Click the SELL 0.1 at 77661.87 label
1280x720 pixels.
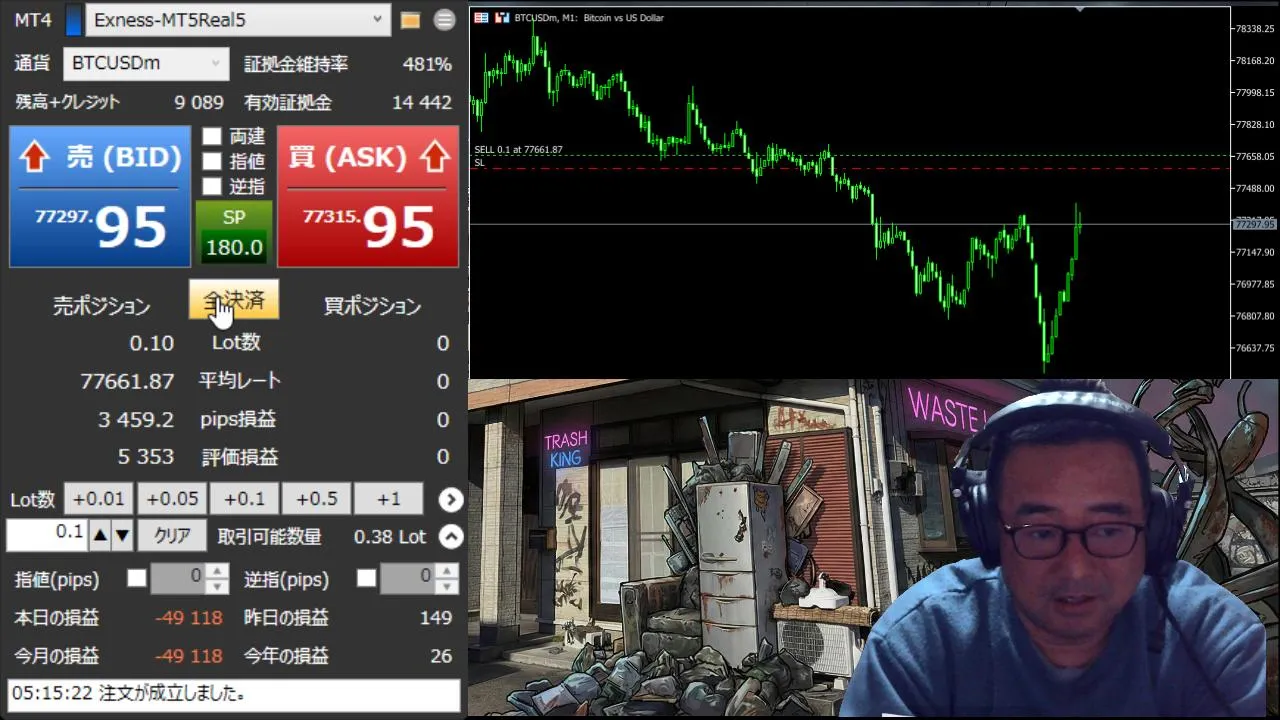tap(518, 150)
